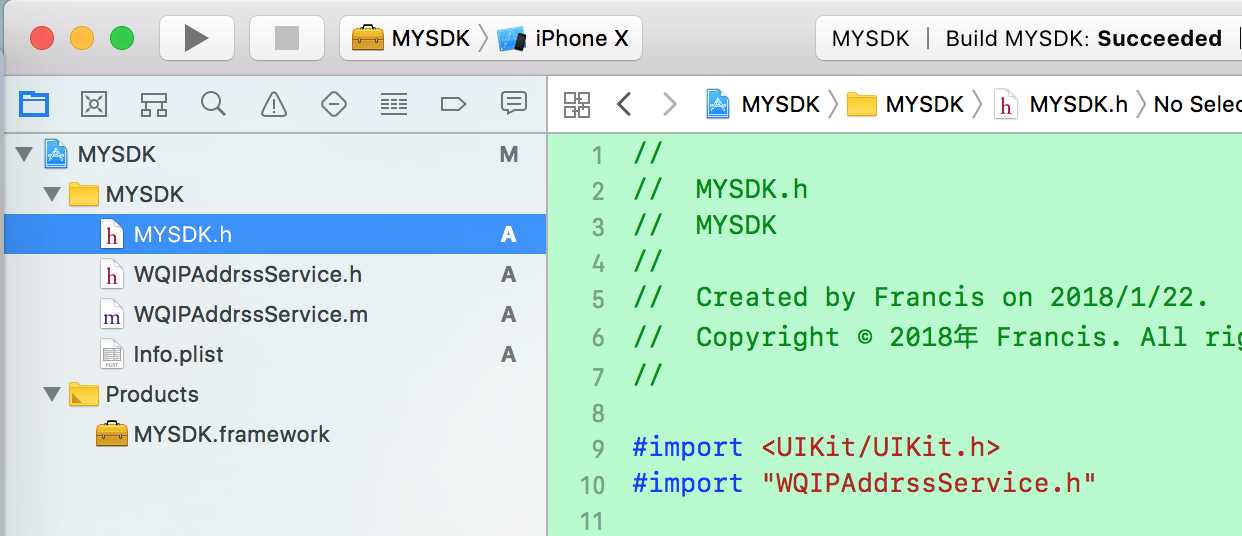This screenshot has height=536, width=1242.
Task: Stop the running build
Action: pos(286,38)
